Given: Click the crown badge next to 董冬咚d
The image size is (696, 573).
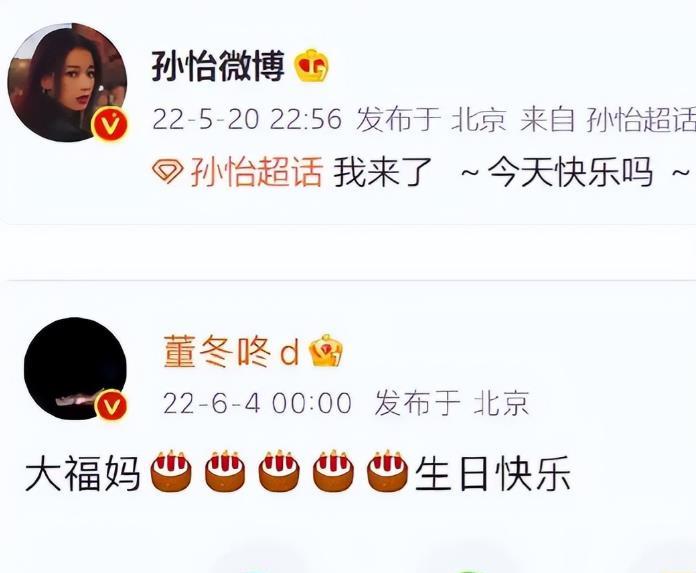Looking at the screenshot, I should pos(326,351).
